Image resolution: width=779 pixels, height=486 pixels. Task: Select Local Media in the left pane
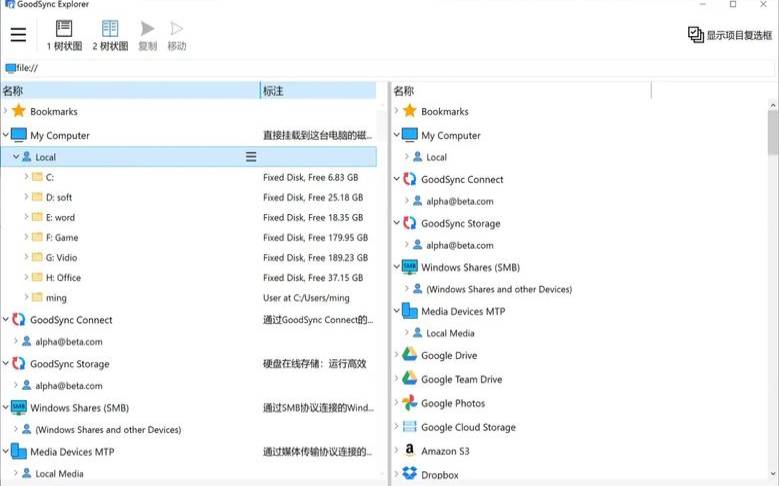point(59,474)
